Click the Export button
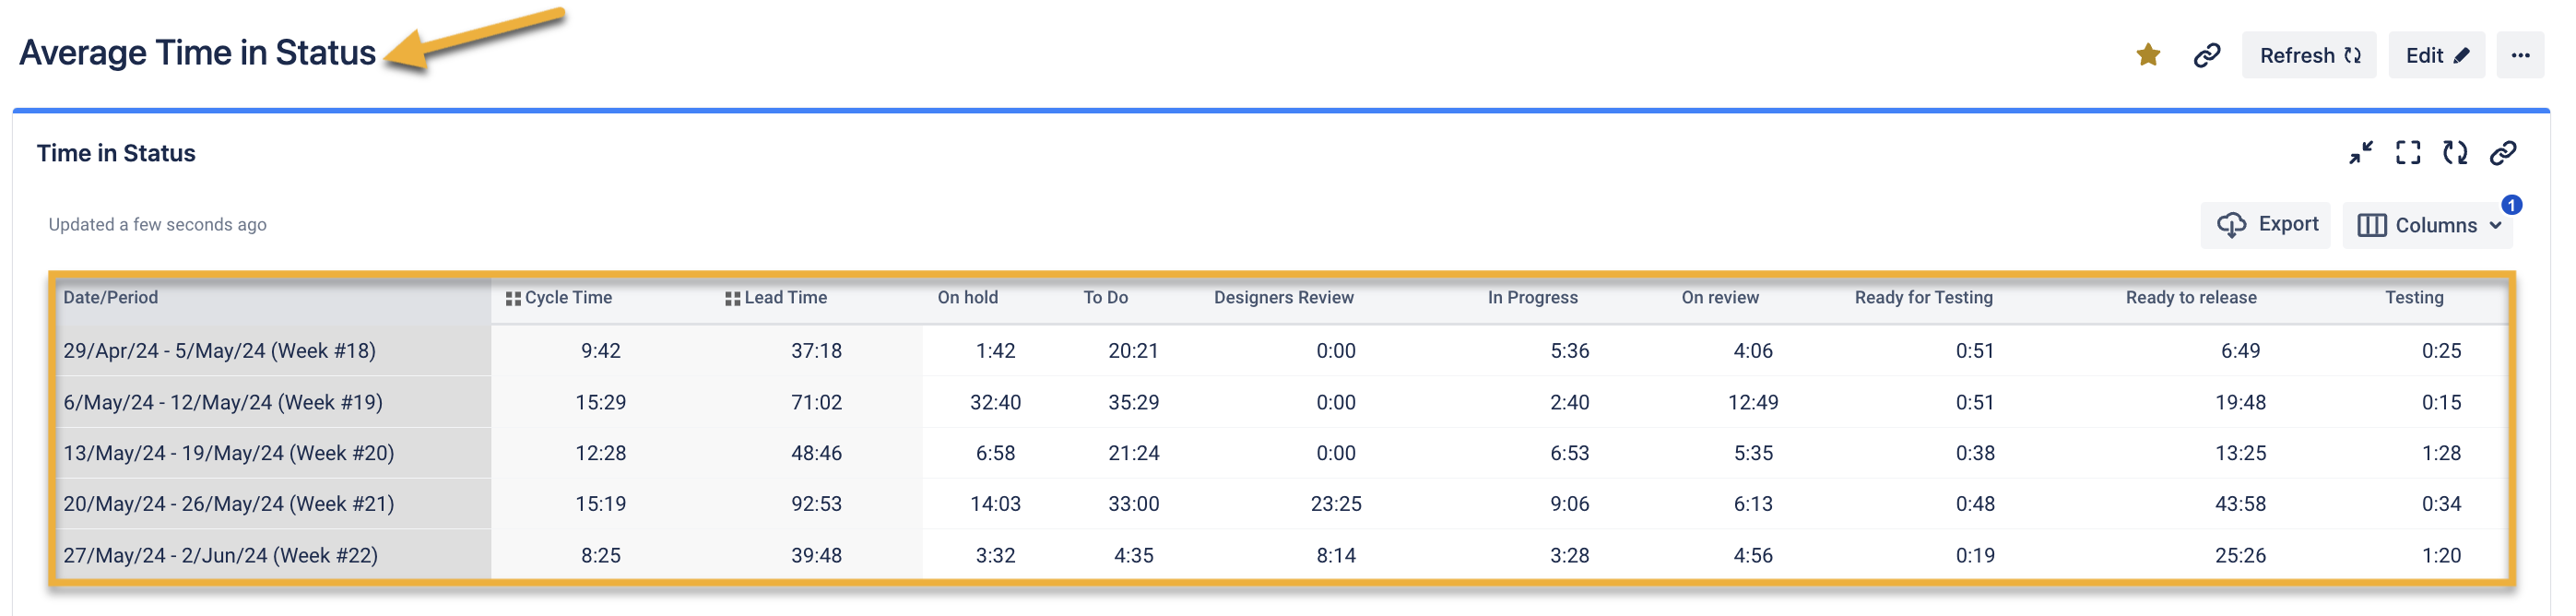Viewport: 2576px width, 616px height. click(x=2266, y=225)
